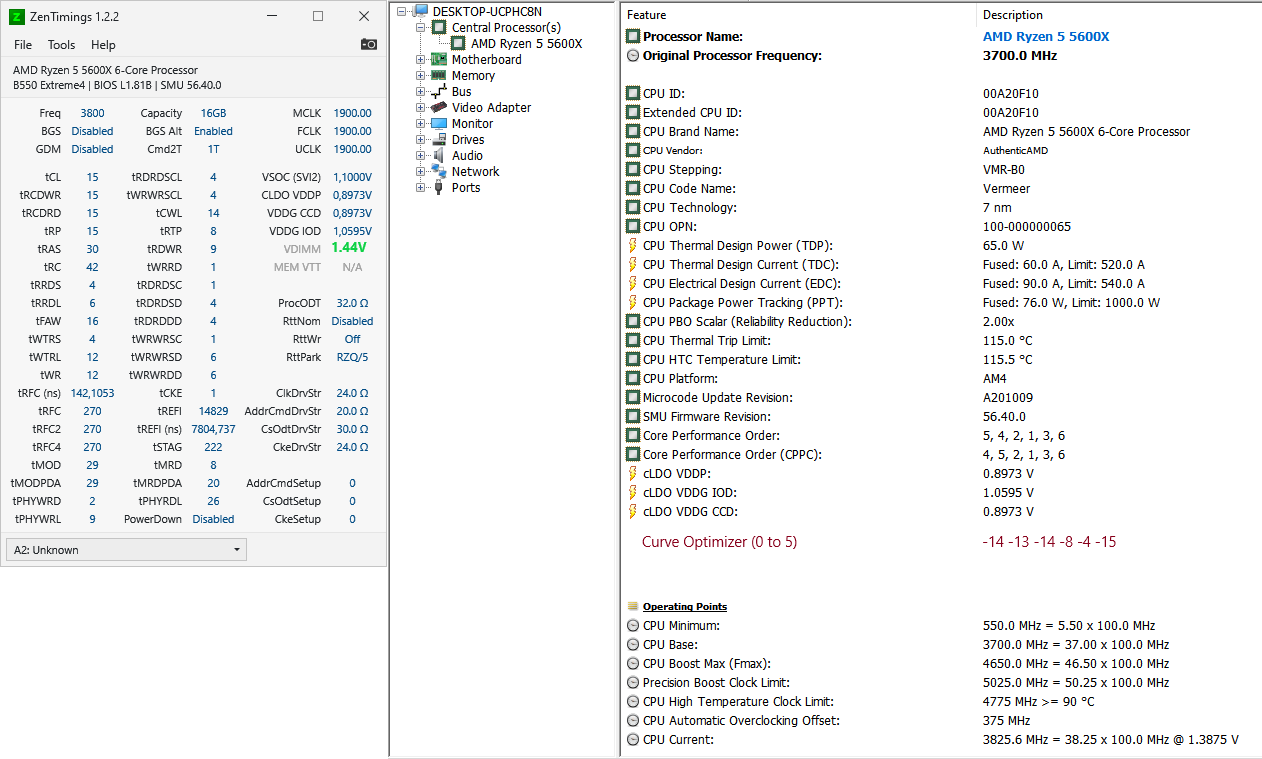The height and width of the screenshot is (759, 1262).
Task: Click the clock icon beside CPU Current
Action: click(632, 739)
